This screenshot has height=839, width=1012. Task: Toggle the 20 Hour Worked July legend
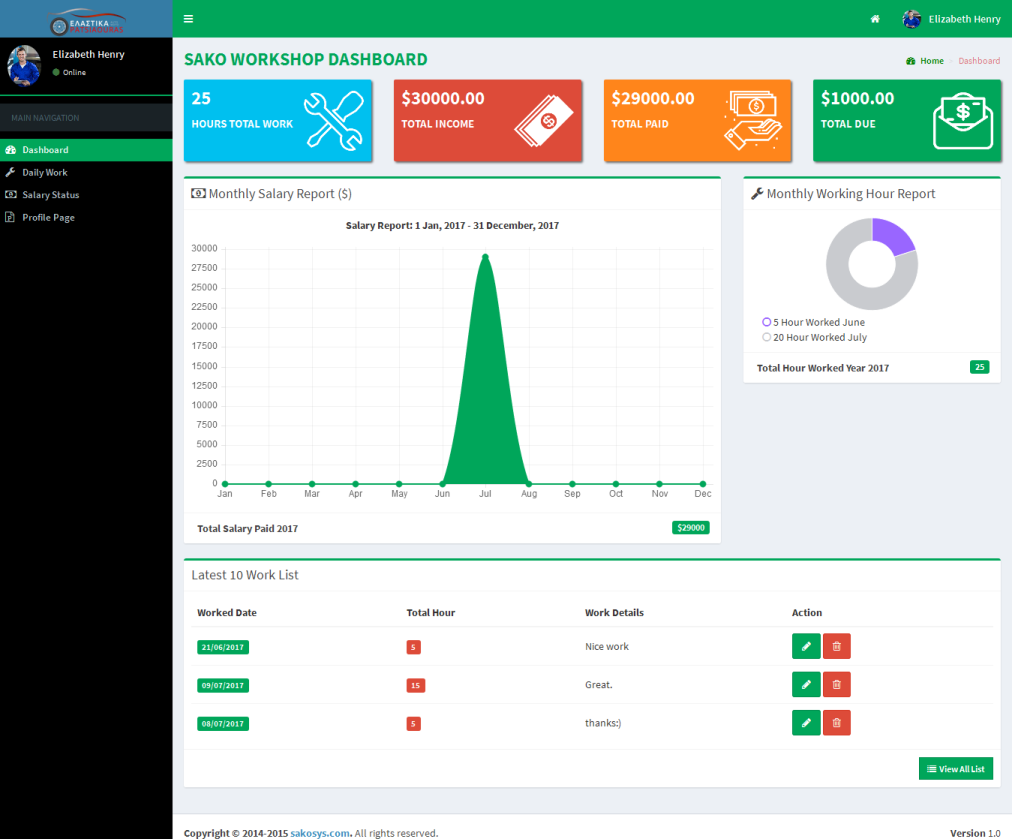(814, 337)
